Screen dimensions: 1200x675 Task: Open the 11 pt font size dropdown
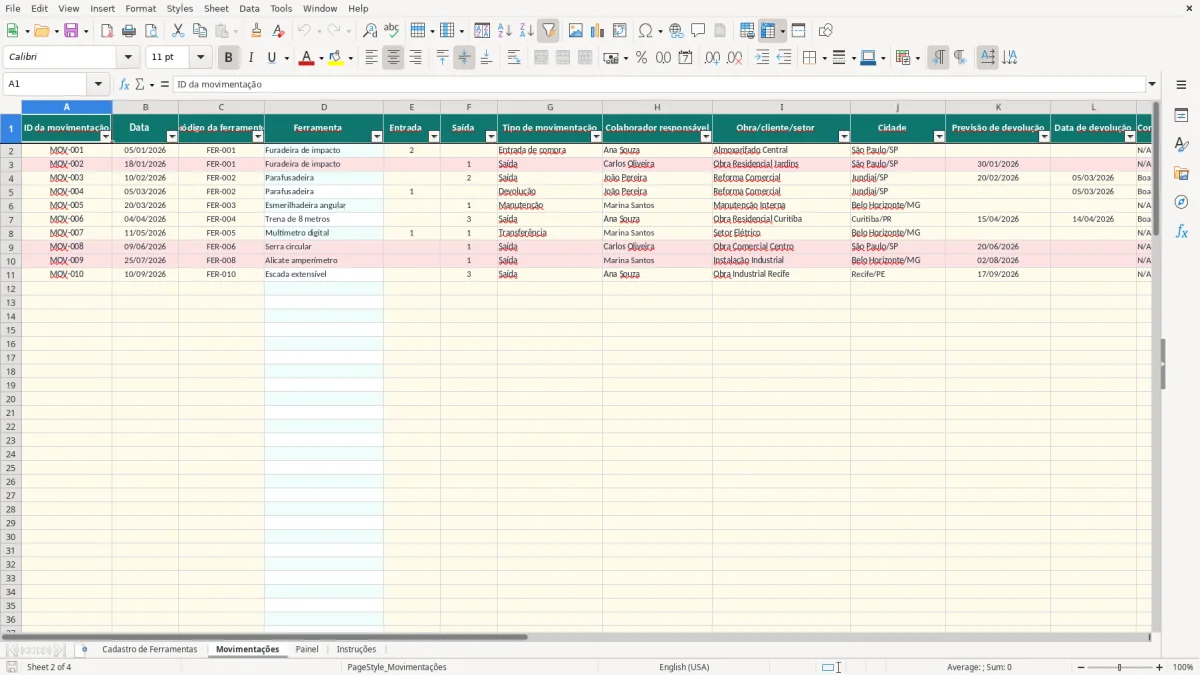point(200,58)
